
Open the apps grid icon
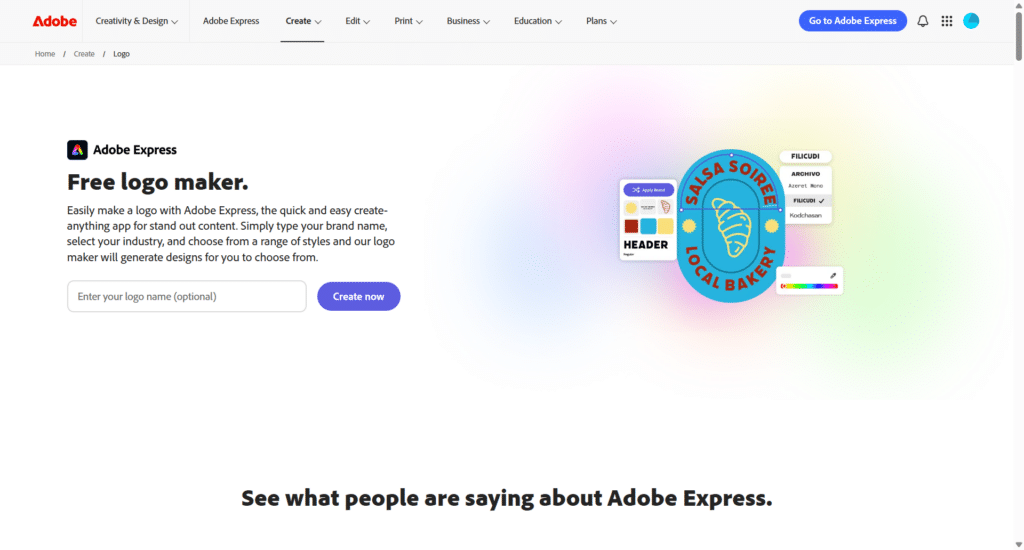coord(946,21)
